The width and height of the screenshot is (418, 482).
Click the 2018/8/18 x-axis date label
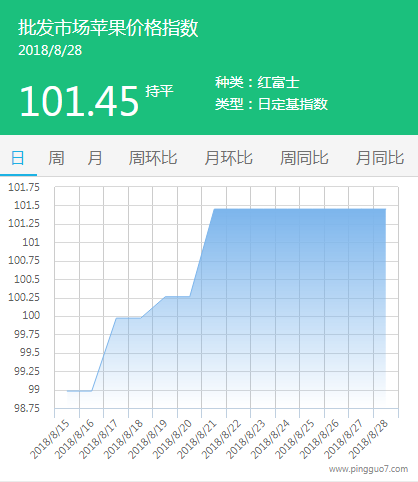pos(124,439)
